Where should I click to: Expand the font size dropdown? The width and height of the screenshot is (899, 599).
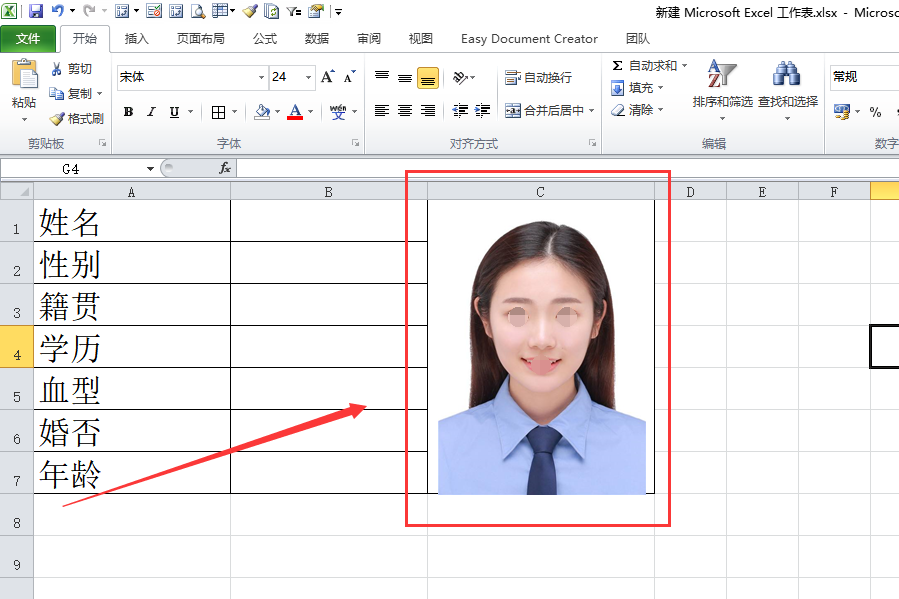(x=309, y=77)
